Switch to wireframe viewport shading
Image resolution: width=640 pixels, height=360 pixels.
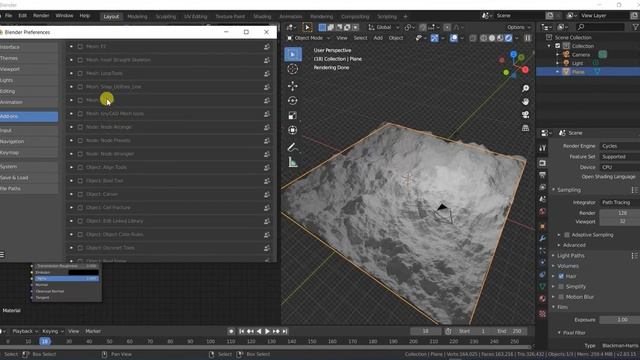click(x=484, y=38)
